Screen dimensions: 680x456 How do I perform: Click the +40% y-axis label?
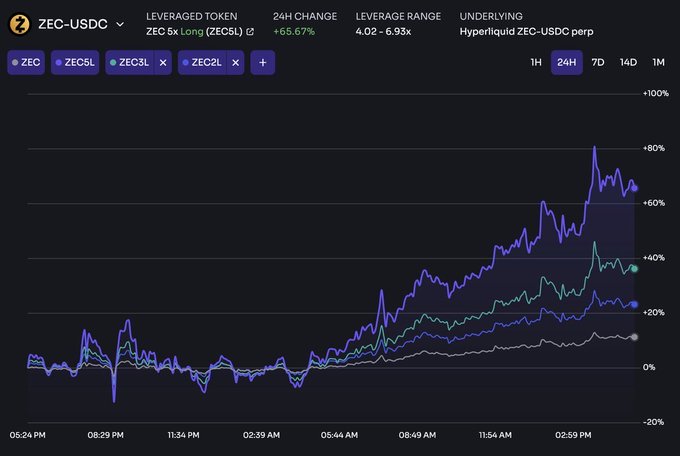654,258
